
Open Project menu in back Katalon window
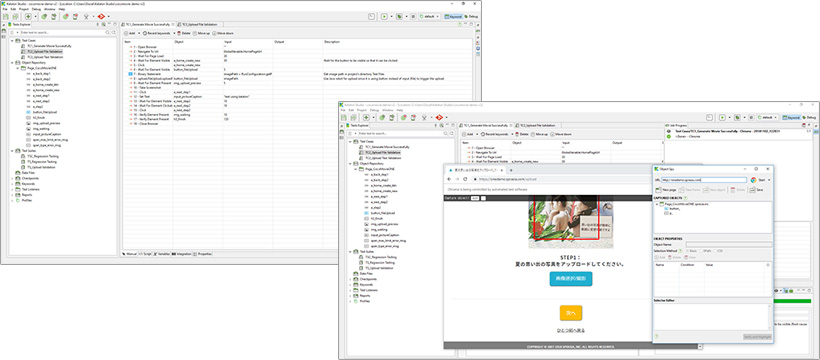pyautogui.click(x=24, y=9)
